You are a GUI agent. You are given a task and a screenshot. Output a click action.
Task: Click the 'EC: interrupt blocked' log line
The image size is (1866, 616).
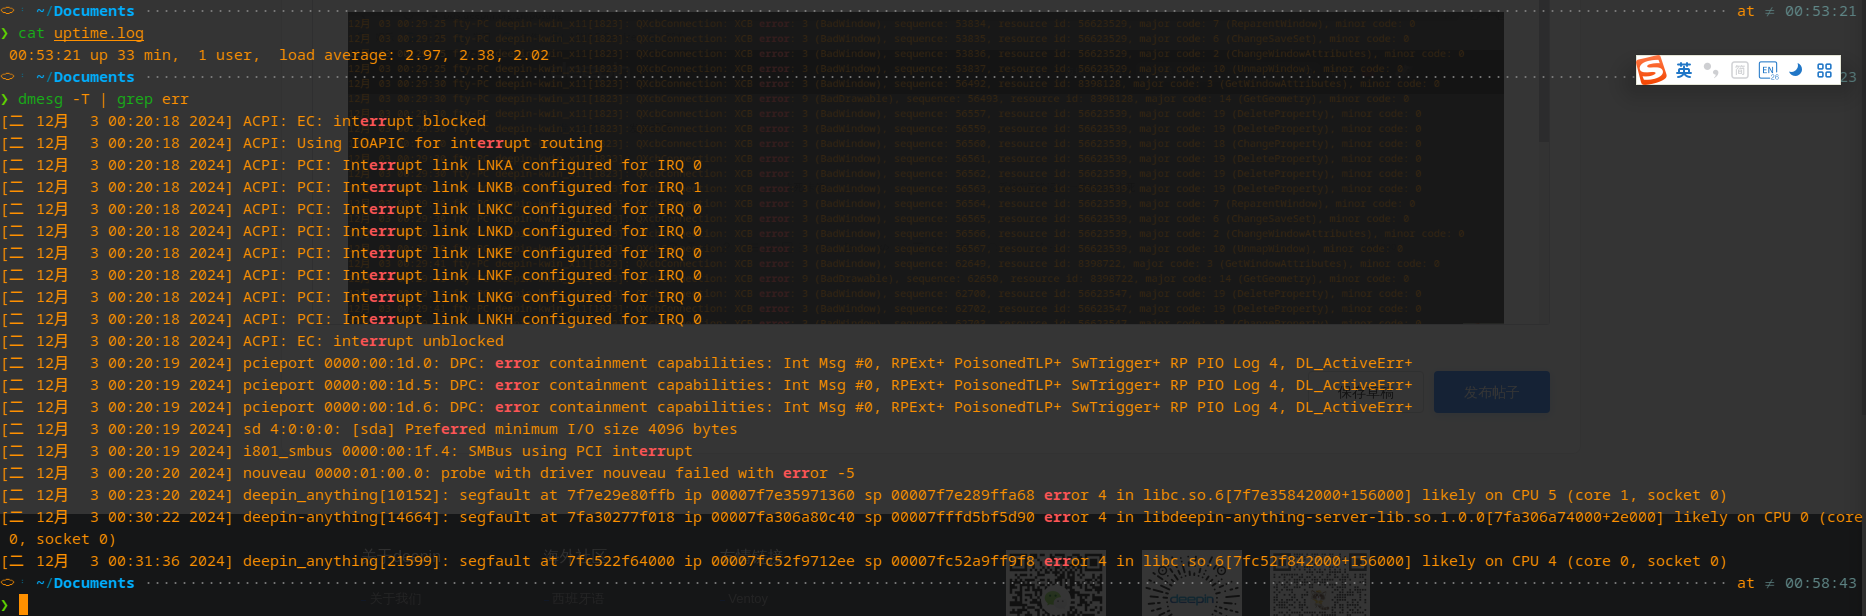[x=244, y=121]
